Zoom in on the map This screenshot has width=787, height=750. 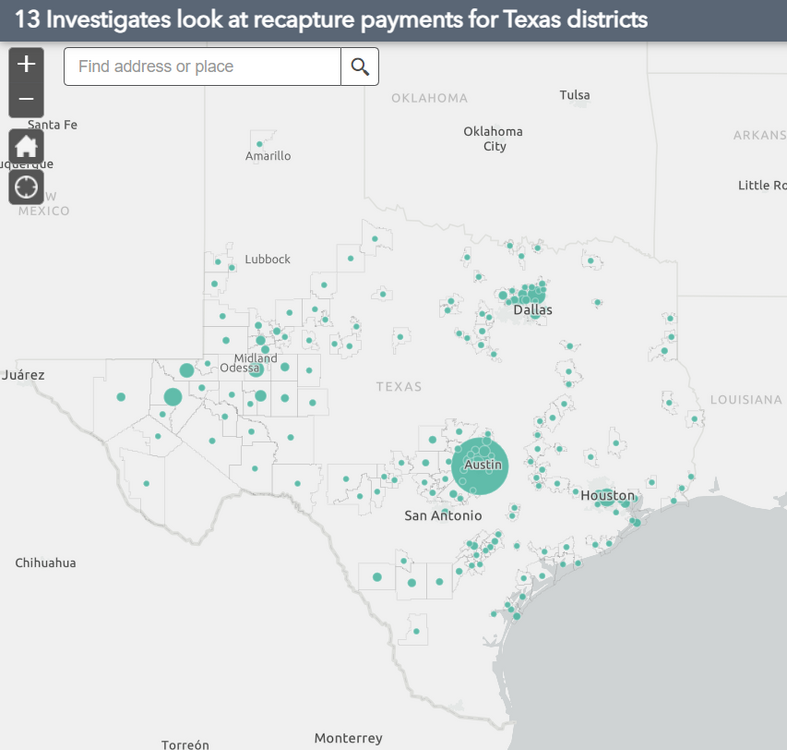coord(26,64)
